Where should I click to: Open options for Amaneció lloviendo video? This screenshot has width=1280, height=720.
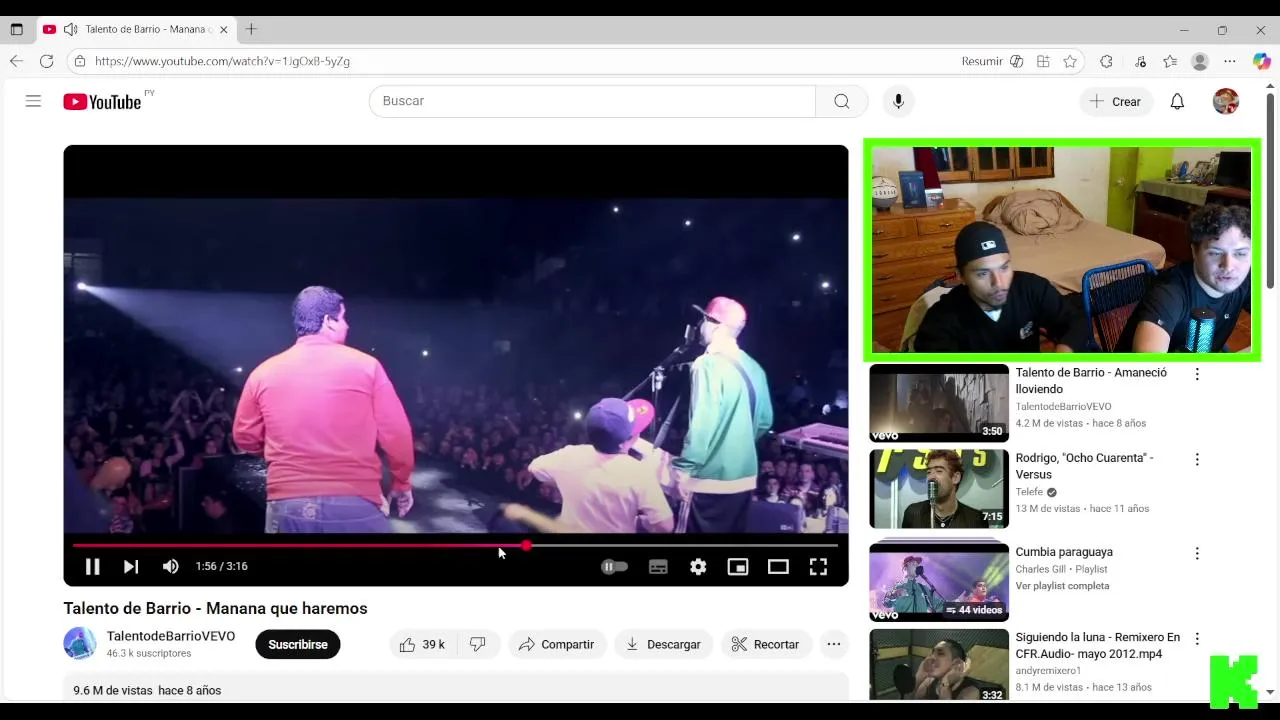pyautogui.click(x=1197, y=374)
